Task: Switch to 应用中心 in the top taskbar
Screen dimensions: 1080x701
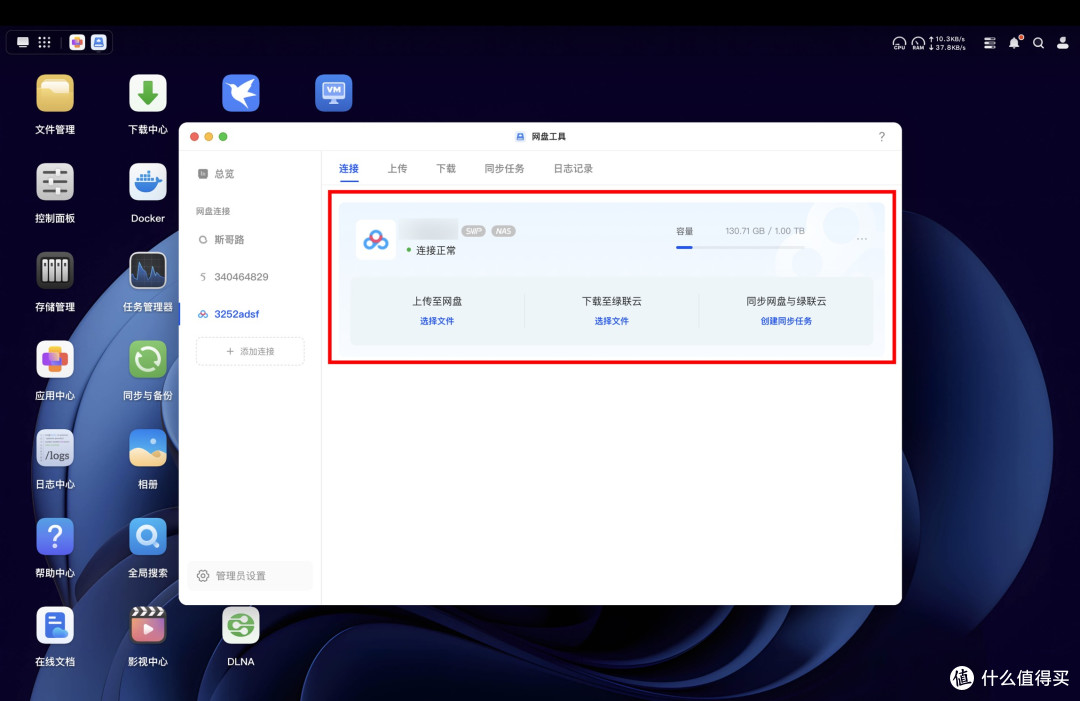Action: 77,43
